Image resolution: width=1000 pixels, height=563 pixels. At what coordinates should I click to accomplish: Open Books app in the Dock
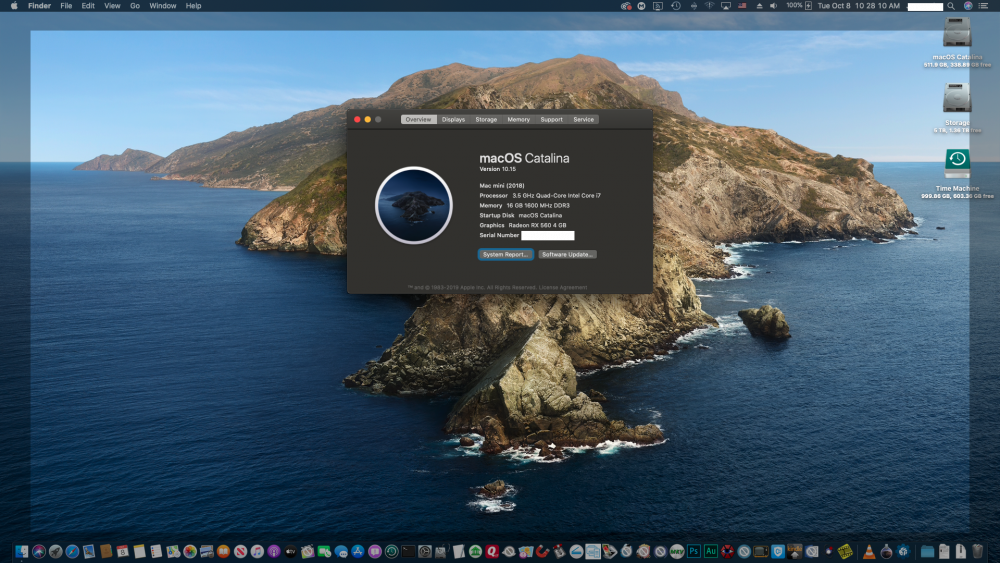[x=223, y=552]
